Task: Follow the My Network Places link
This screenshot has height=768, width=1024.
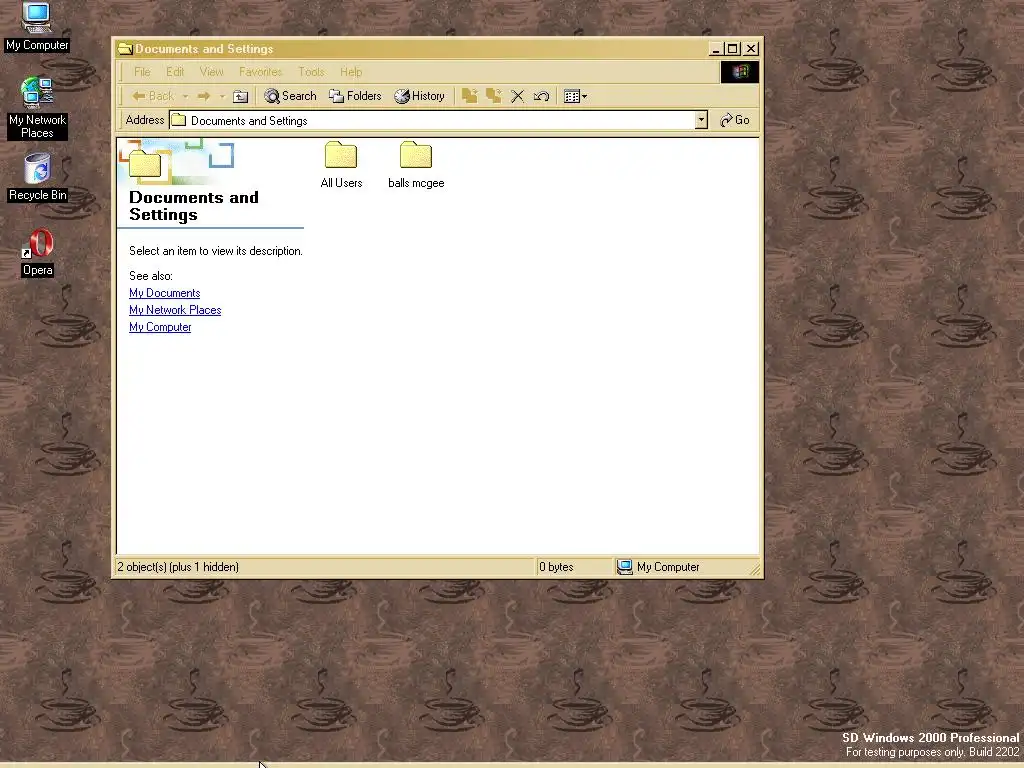Action: point(175,310)
